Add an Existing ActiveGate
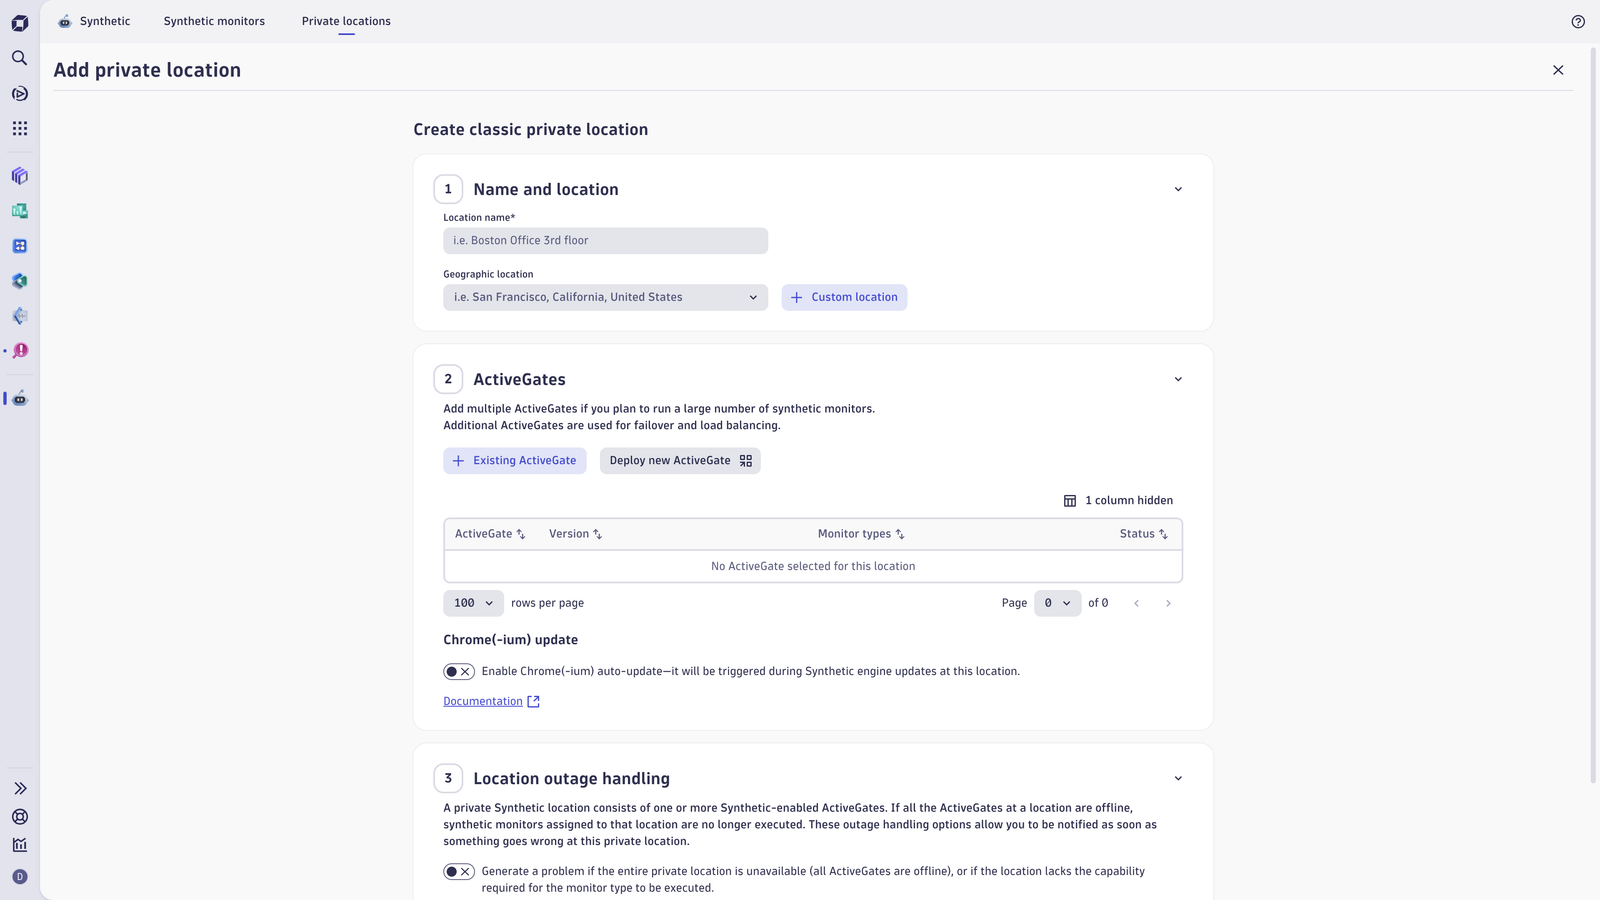The height and width of the screenshot is (900, 1600). (514, 461)
